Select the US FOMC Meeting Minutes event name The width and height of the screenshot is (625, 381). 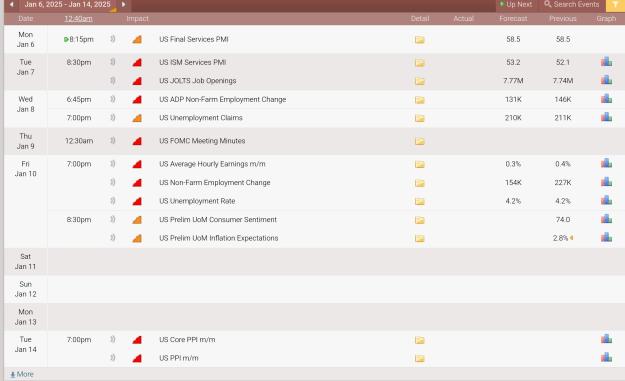coord(202,141)
